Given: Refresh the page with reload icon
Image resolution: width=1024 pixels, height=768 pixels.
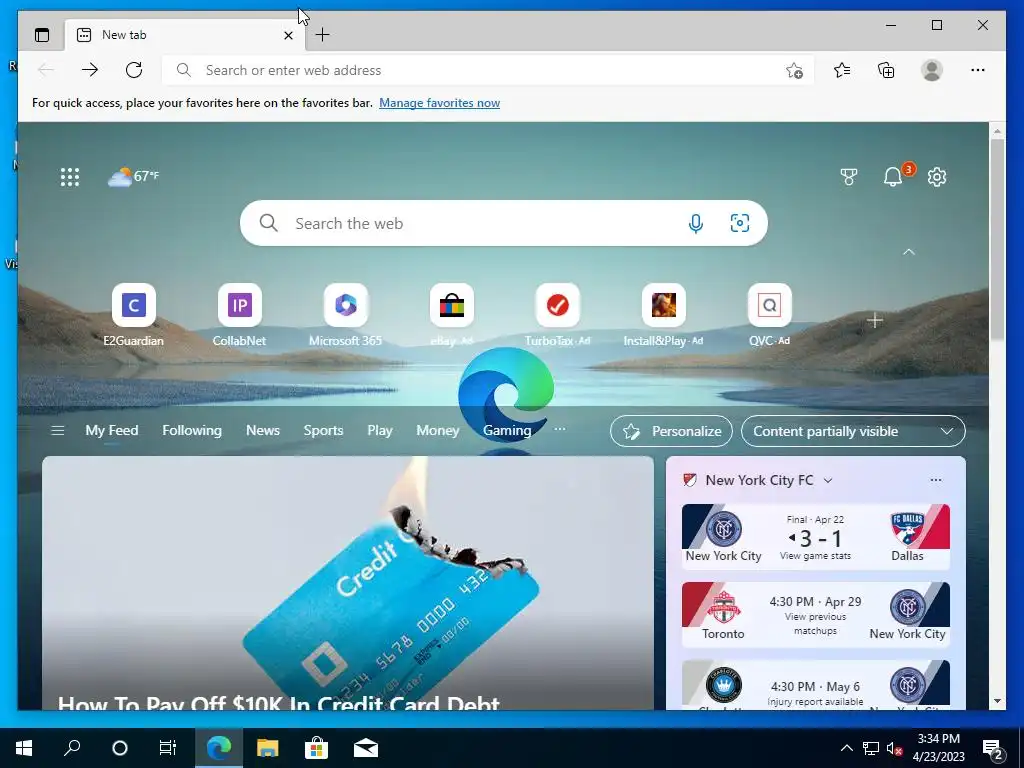Looking at the screenshot, I should (134, 70).
